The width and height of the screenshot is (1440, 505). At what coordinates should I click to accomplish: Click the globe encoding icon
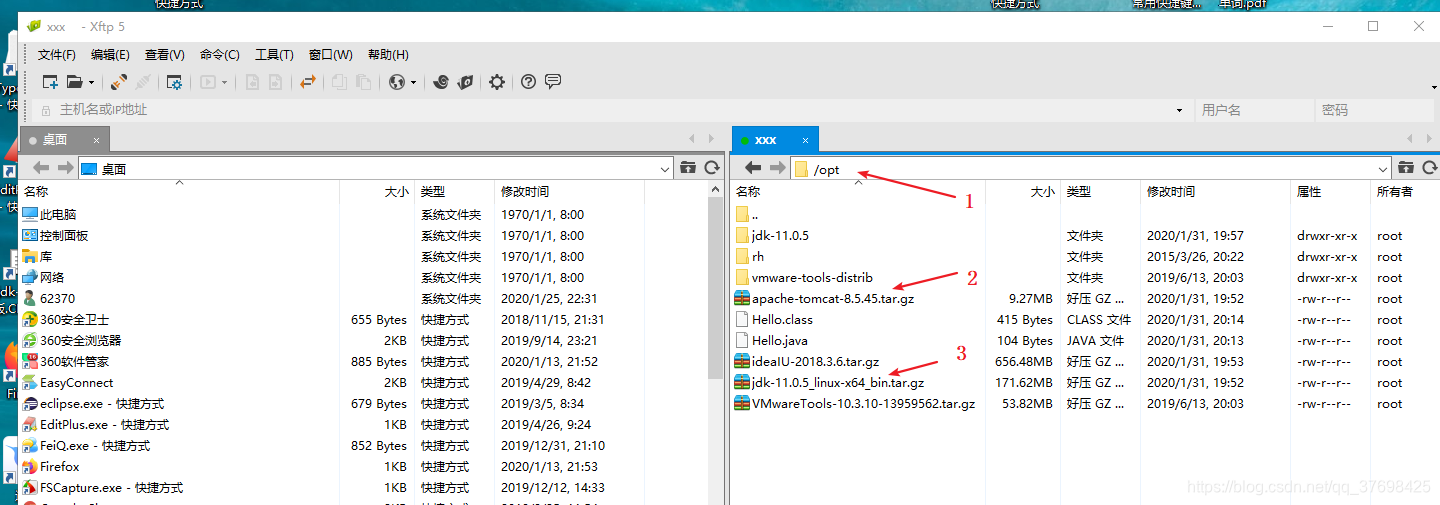[396, 82]
